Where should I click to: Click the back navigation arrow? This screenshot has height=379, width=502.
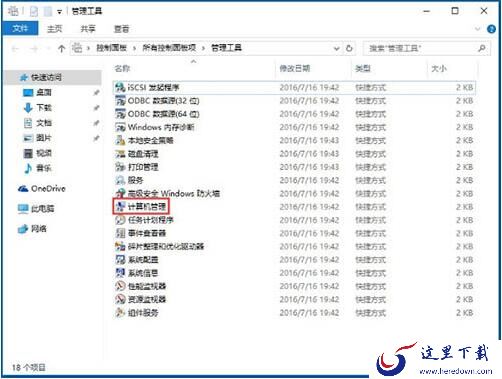click(15, 49)
